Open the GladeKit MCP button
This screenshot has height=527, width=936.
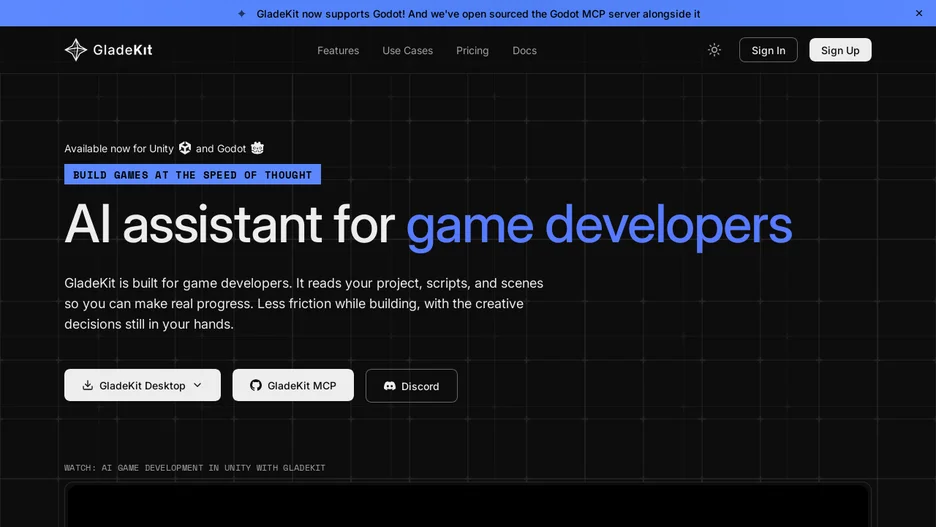point(293,386)
